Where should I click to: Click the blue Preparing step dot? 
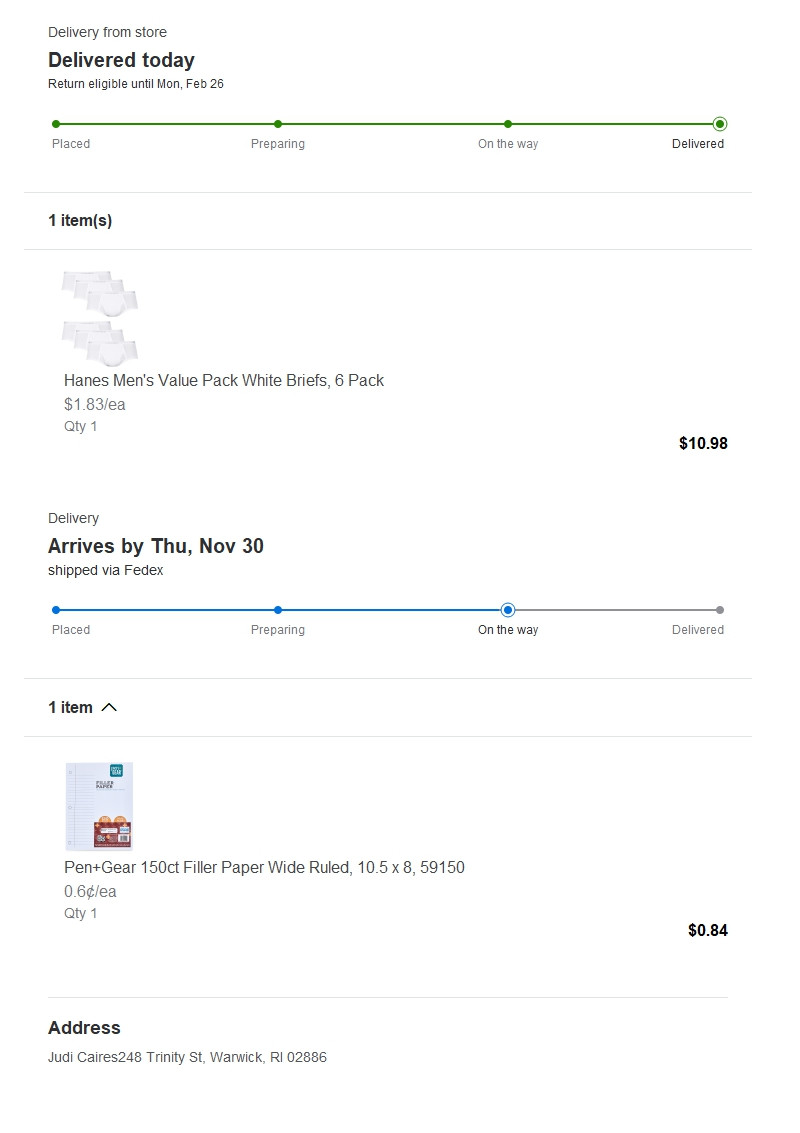[278, 610]
